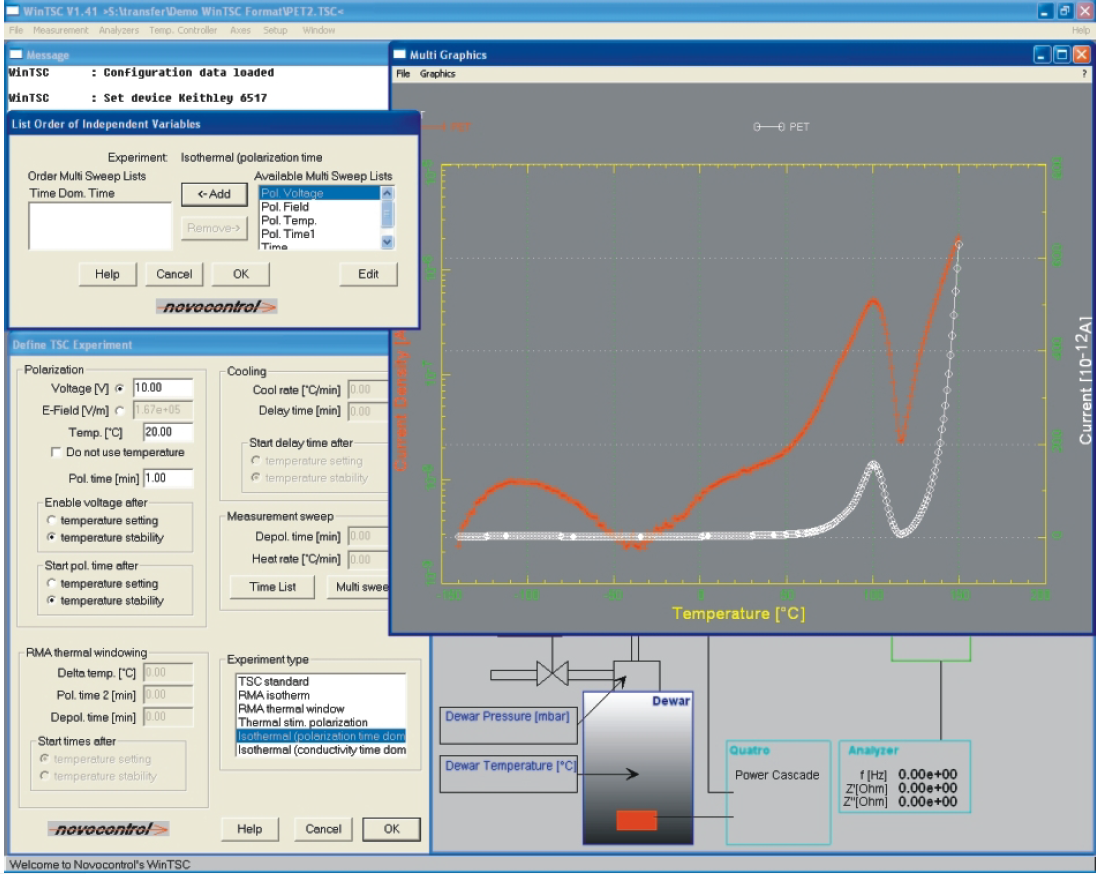Screen dimensions: 1096x874
Task: Enable the 'Do not use temperature' checkbox
Action: click(56, 453)
